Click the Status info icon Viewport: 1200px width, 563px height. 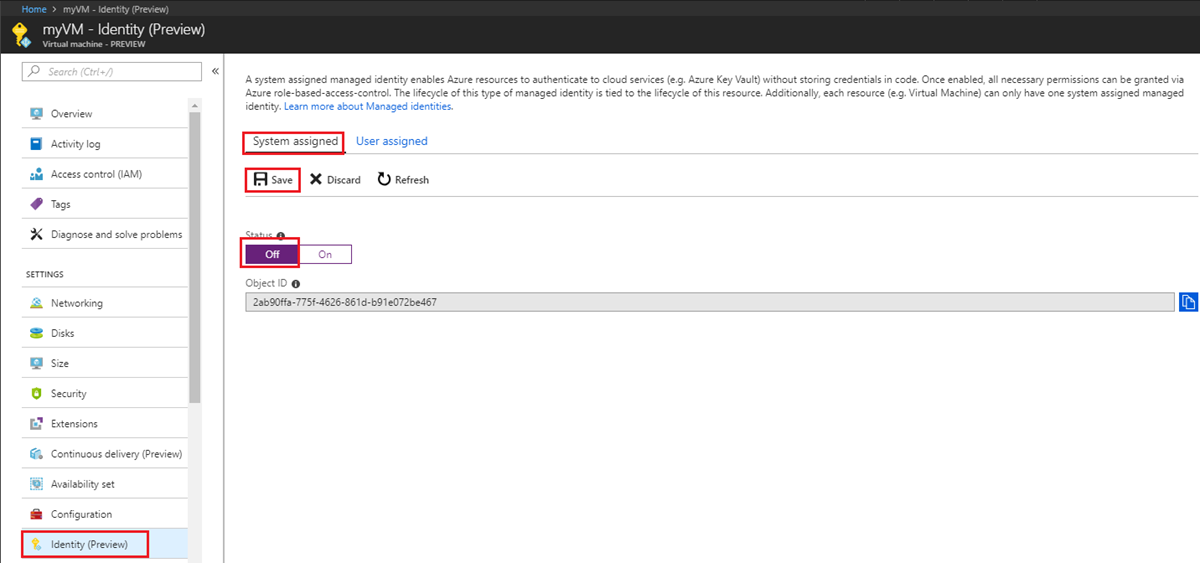[x=281, y=236]
